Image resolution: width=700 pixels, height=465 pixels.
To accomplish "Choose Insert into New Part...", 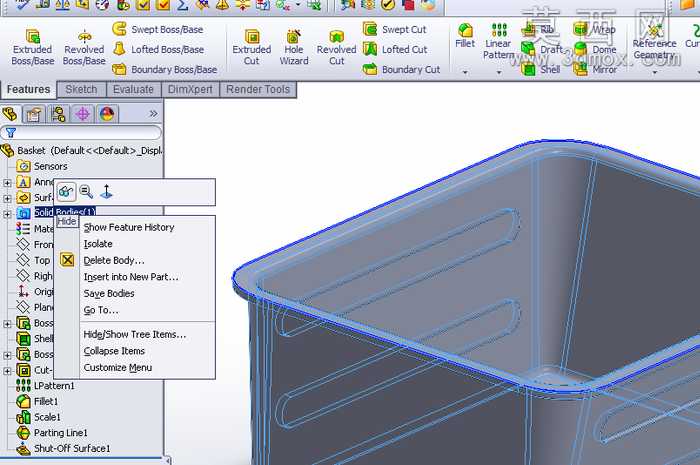I will click(x=131, y=277).
